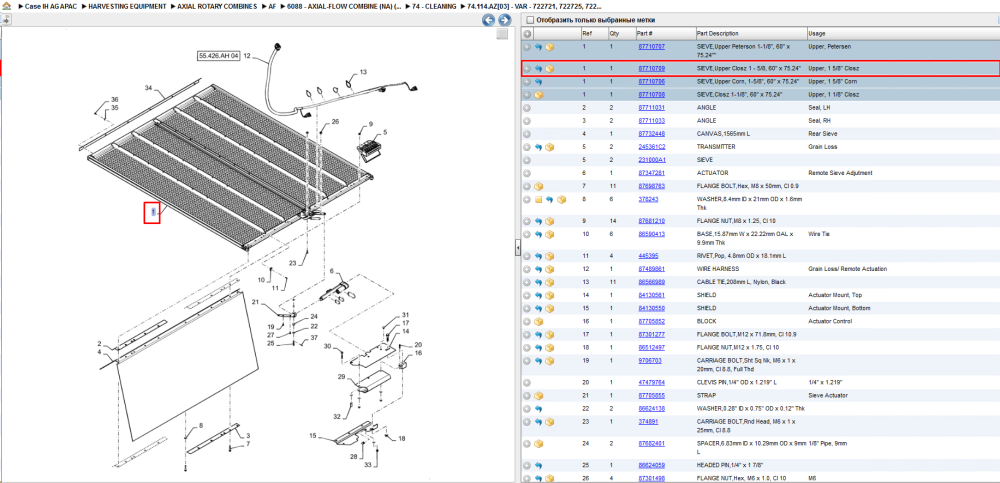Click reference box 55.426.AH 04 in diagram
The image size is (1000, 483).
tap(219, 56)
